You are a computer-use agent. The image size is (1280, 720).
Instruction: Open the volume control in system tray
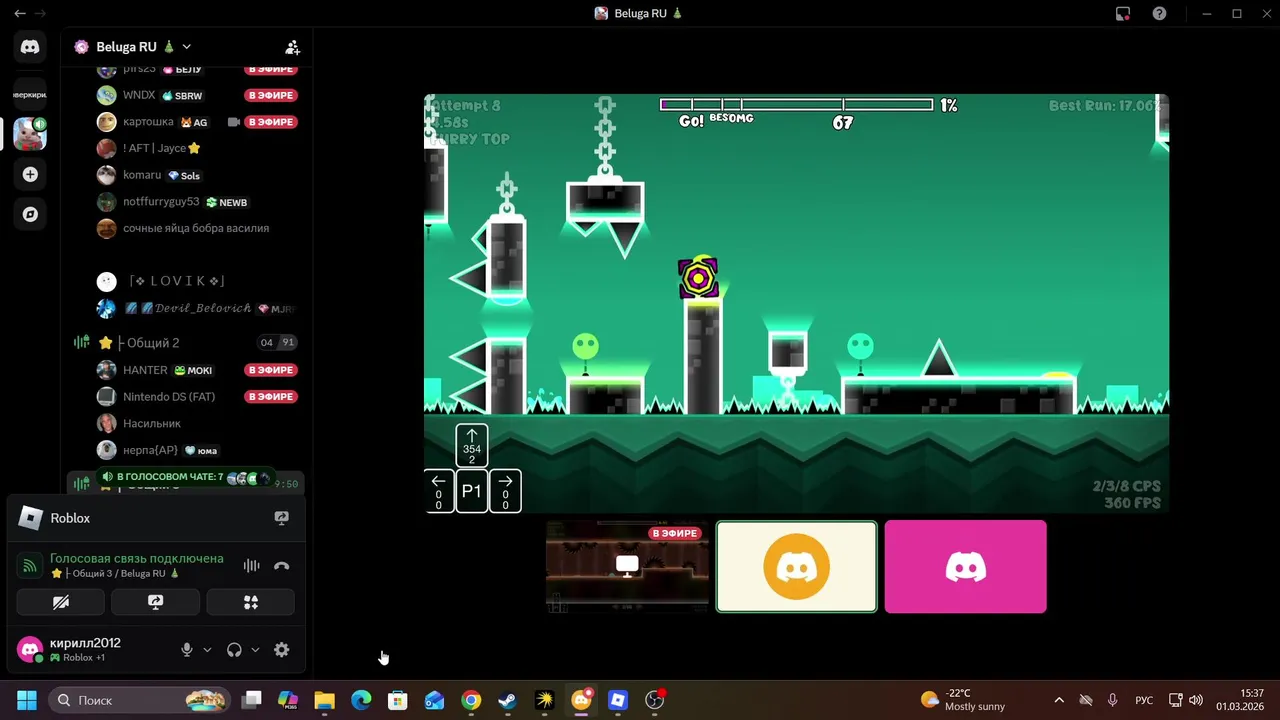point(1196,700)
